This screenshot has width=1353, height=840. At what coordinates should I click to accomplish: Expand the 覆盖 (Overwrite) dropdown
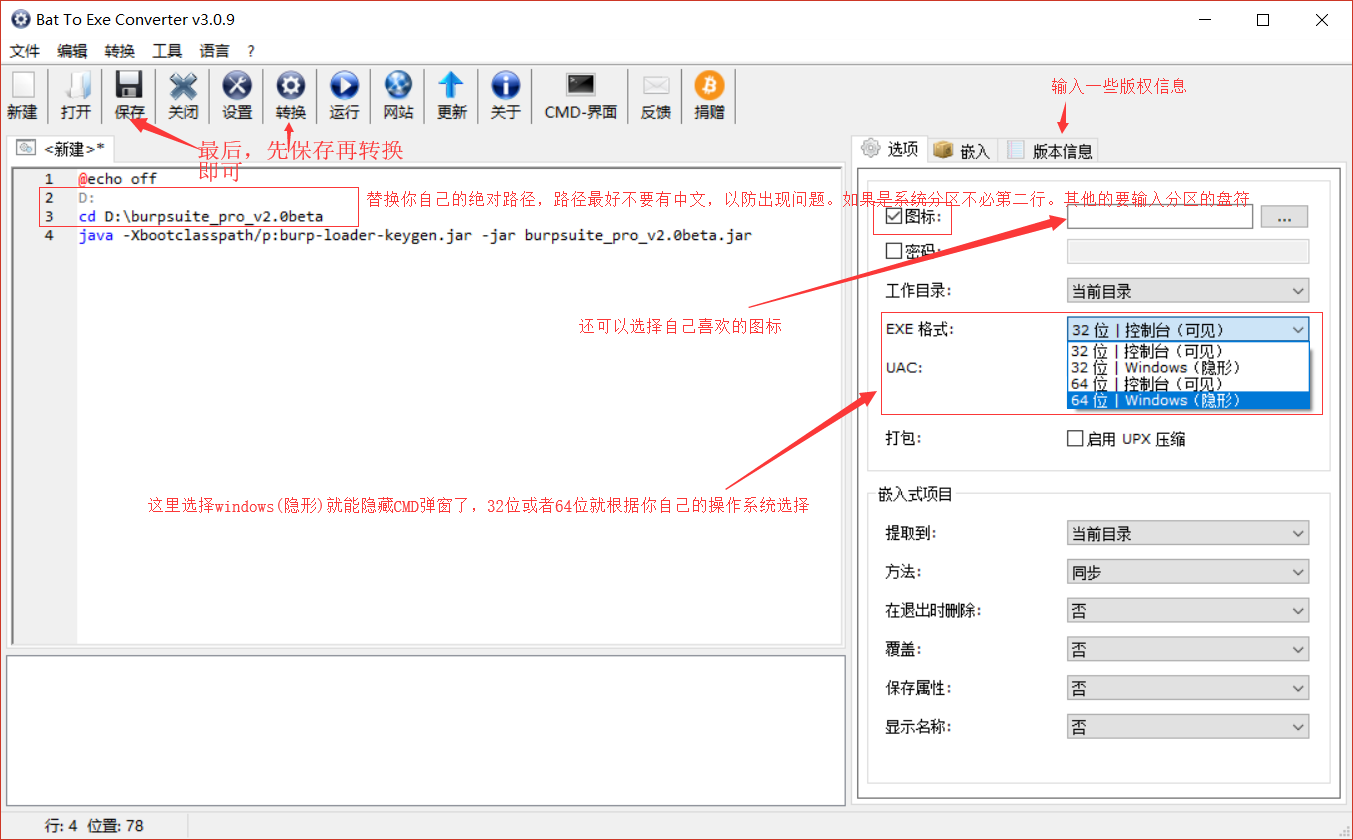pyautogui.click(x=1188, y=649)
